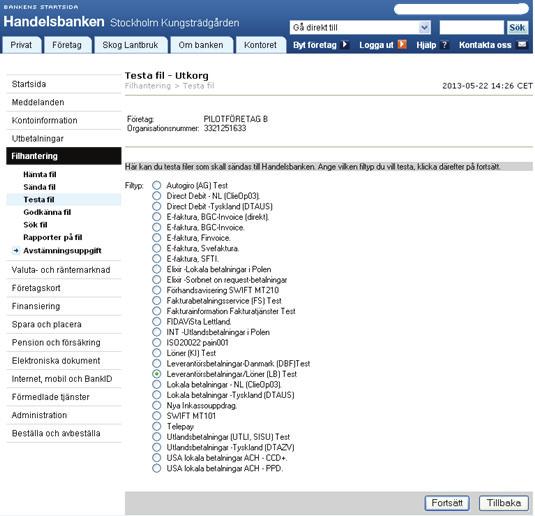Go to the Om banken tab
This screenshot has width=535, height=516.
coord(201,45)
